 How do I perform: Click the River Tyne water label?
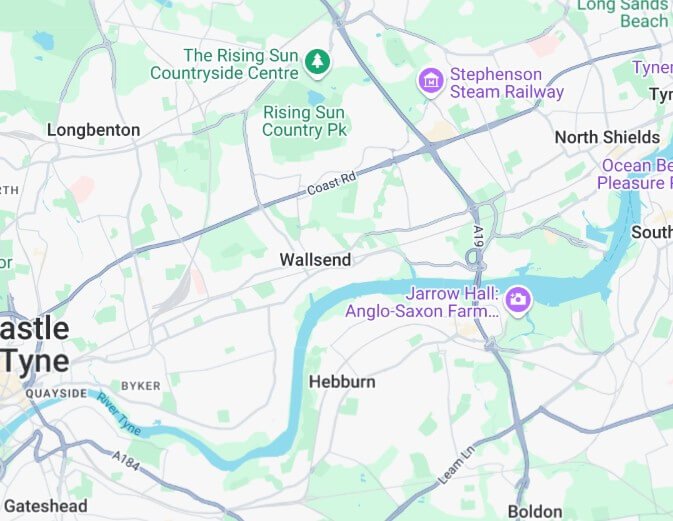(x=118, y=414)
